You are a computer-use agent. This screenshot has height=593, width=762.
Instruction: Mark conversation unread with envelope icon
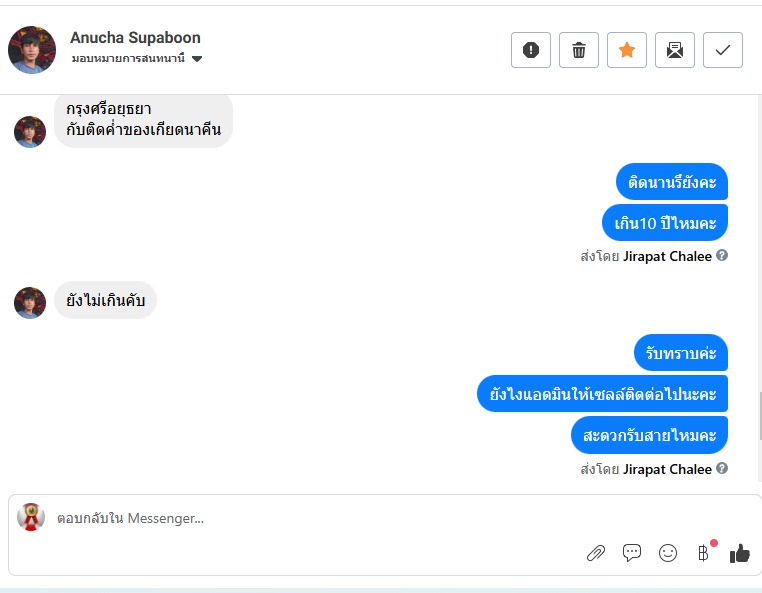(x=675, y=50)
